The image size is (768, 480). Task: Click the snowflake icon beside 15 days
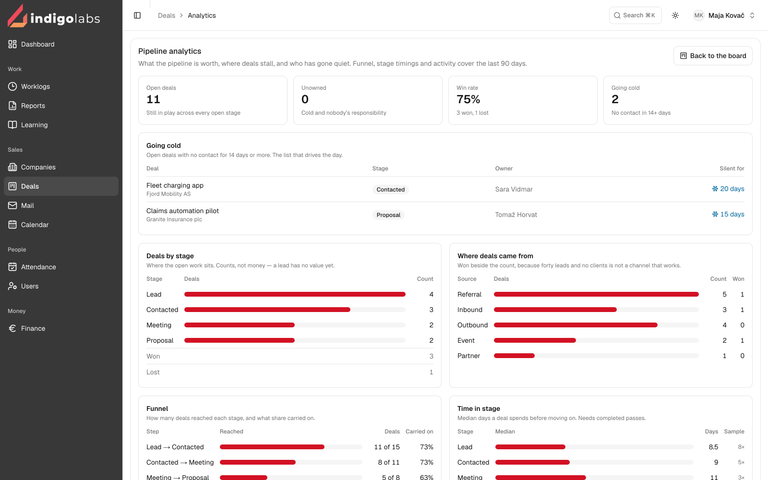point(715,214)
